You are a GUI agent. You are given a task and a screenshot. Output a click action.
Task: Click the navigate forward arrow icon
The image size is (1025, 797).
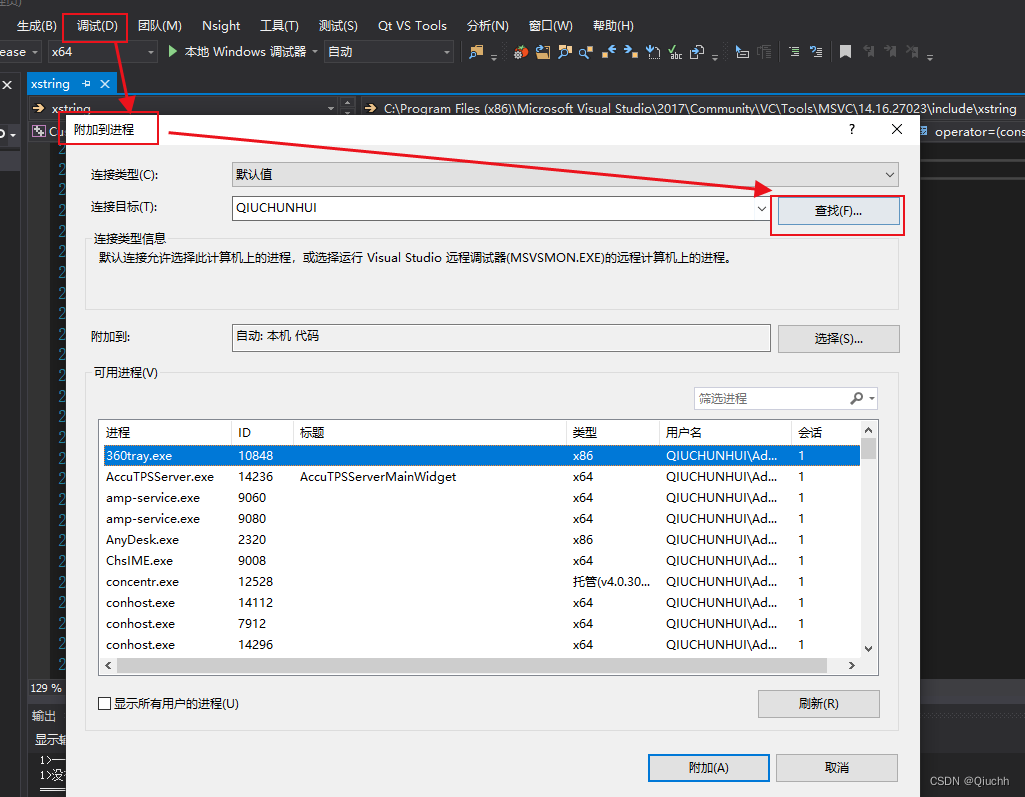click(630, 52)
